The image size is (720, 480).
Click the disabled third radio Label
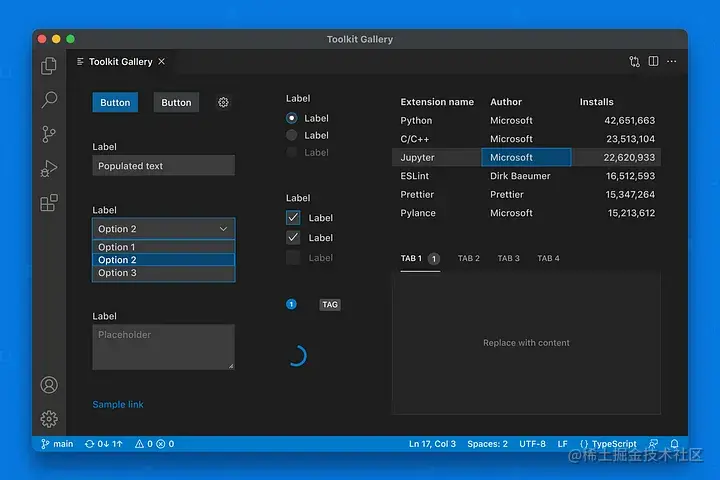tap(291, 152)
